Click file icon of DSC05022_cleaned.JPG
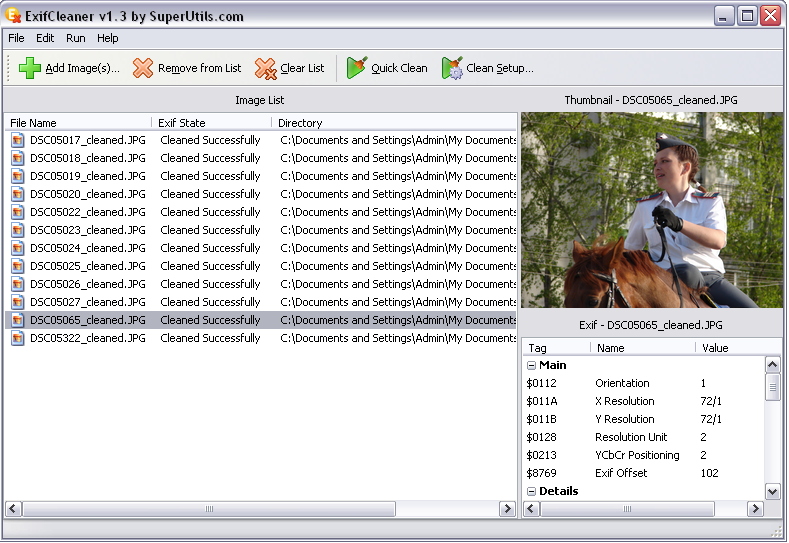The width and height of the screenshot is (789, 543). (x=18, y=212)
